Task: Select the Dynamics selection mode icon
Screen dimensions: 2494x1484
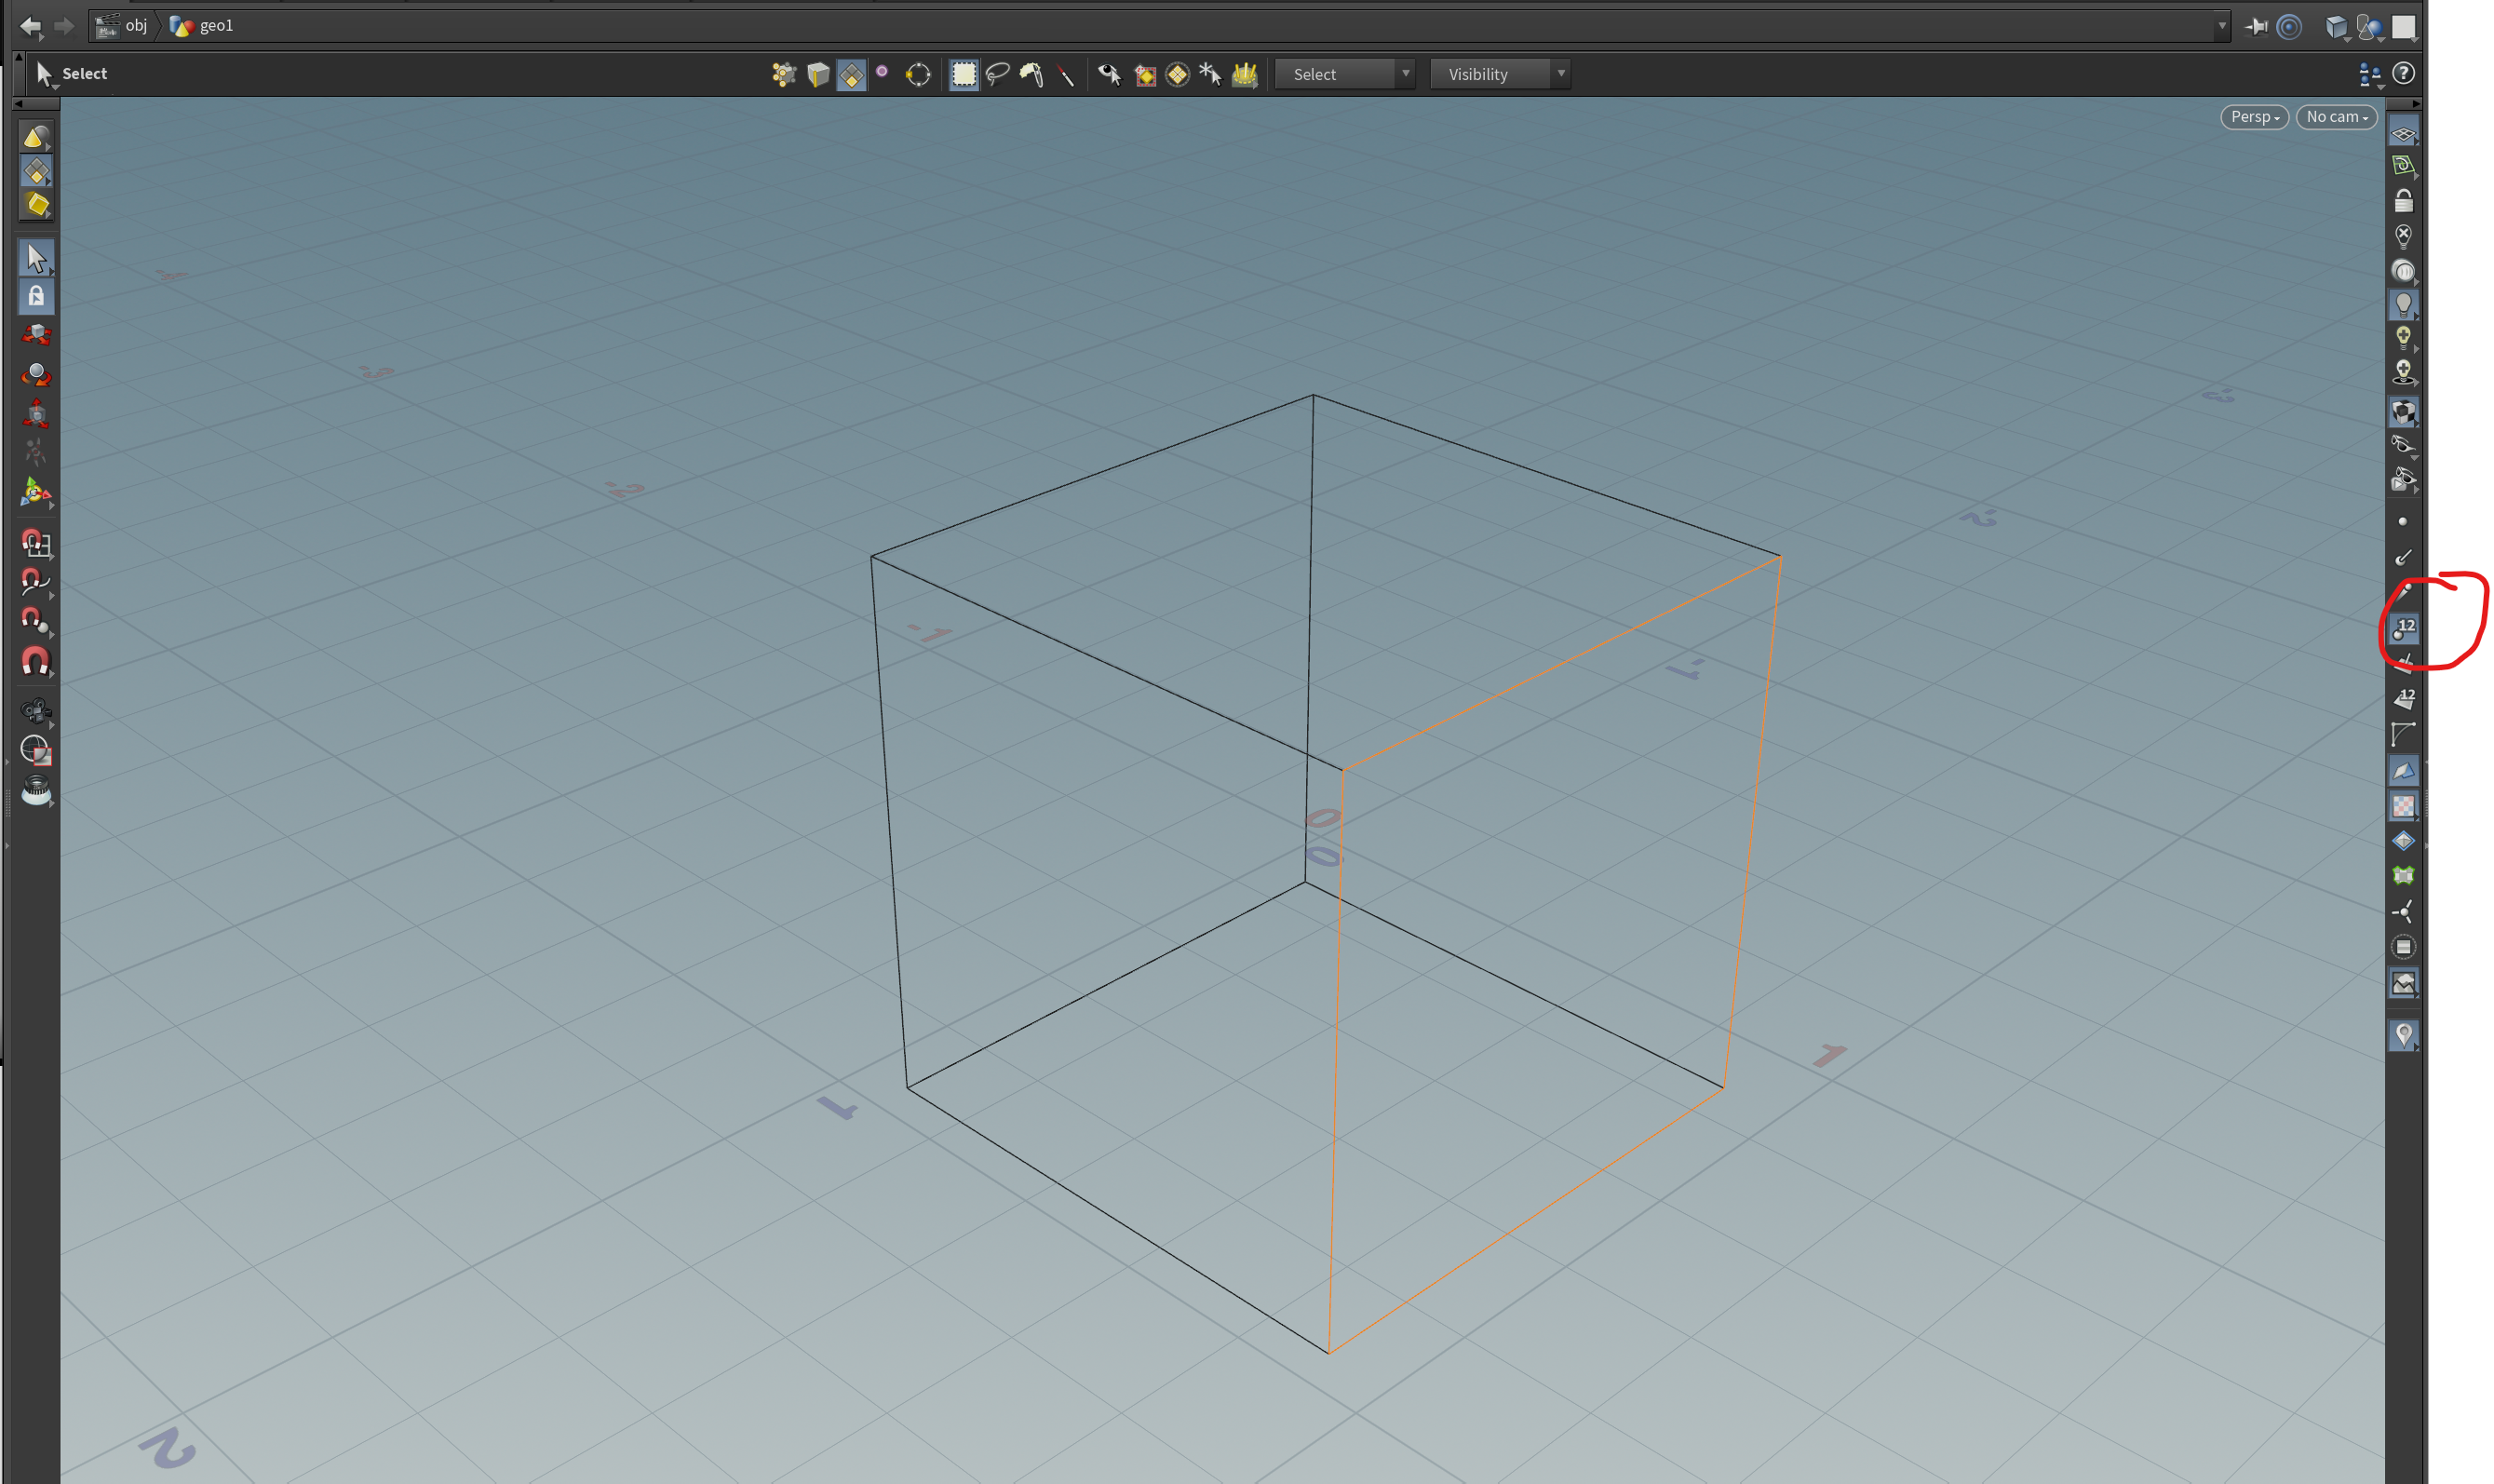Action: [x=36, y=205]
